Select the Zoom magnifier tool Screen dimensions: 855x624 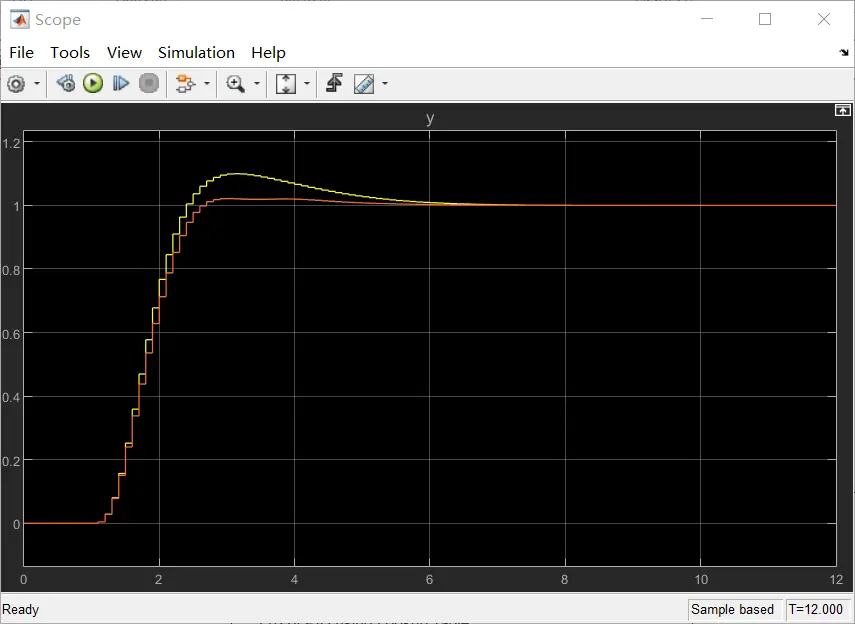235,83
